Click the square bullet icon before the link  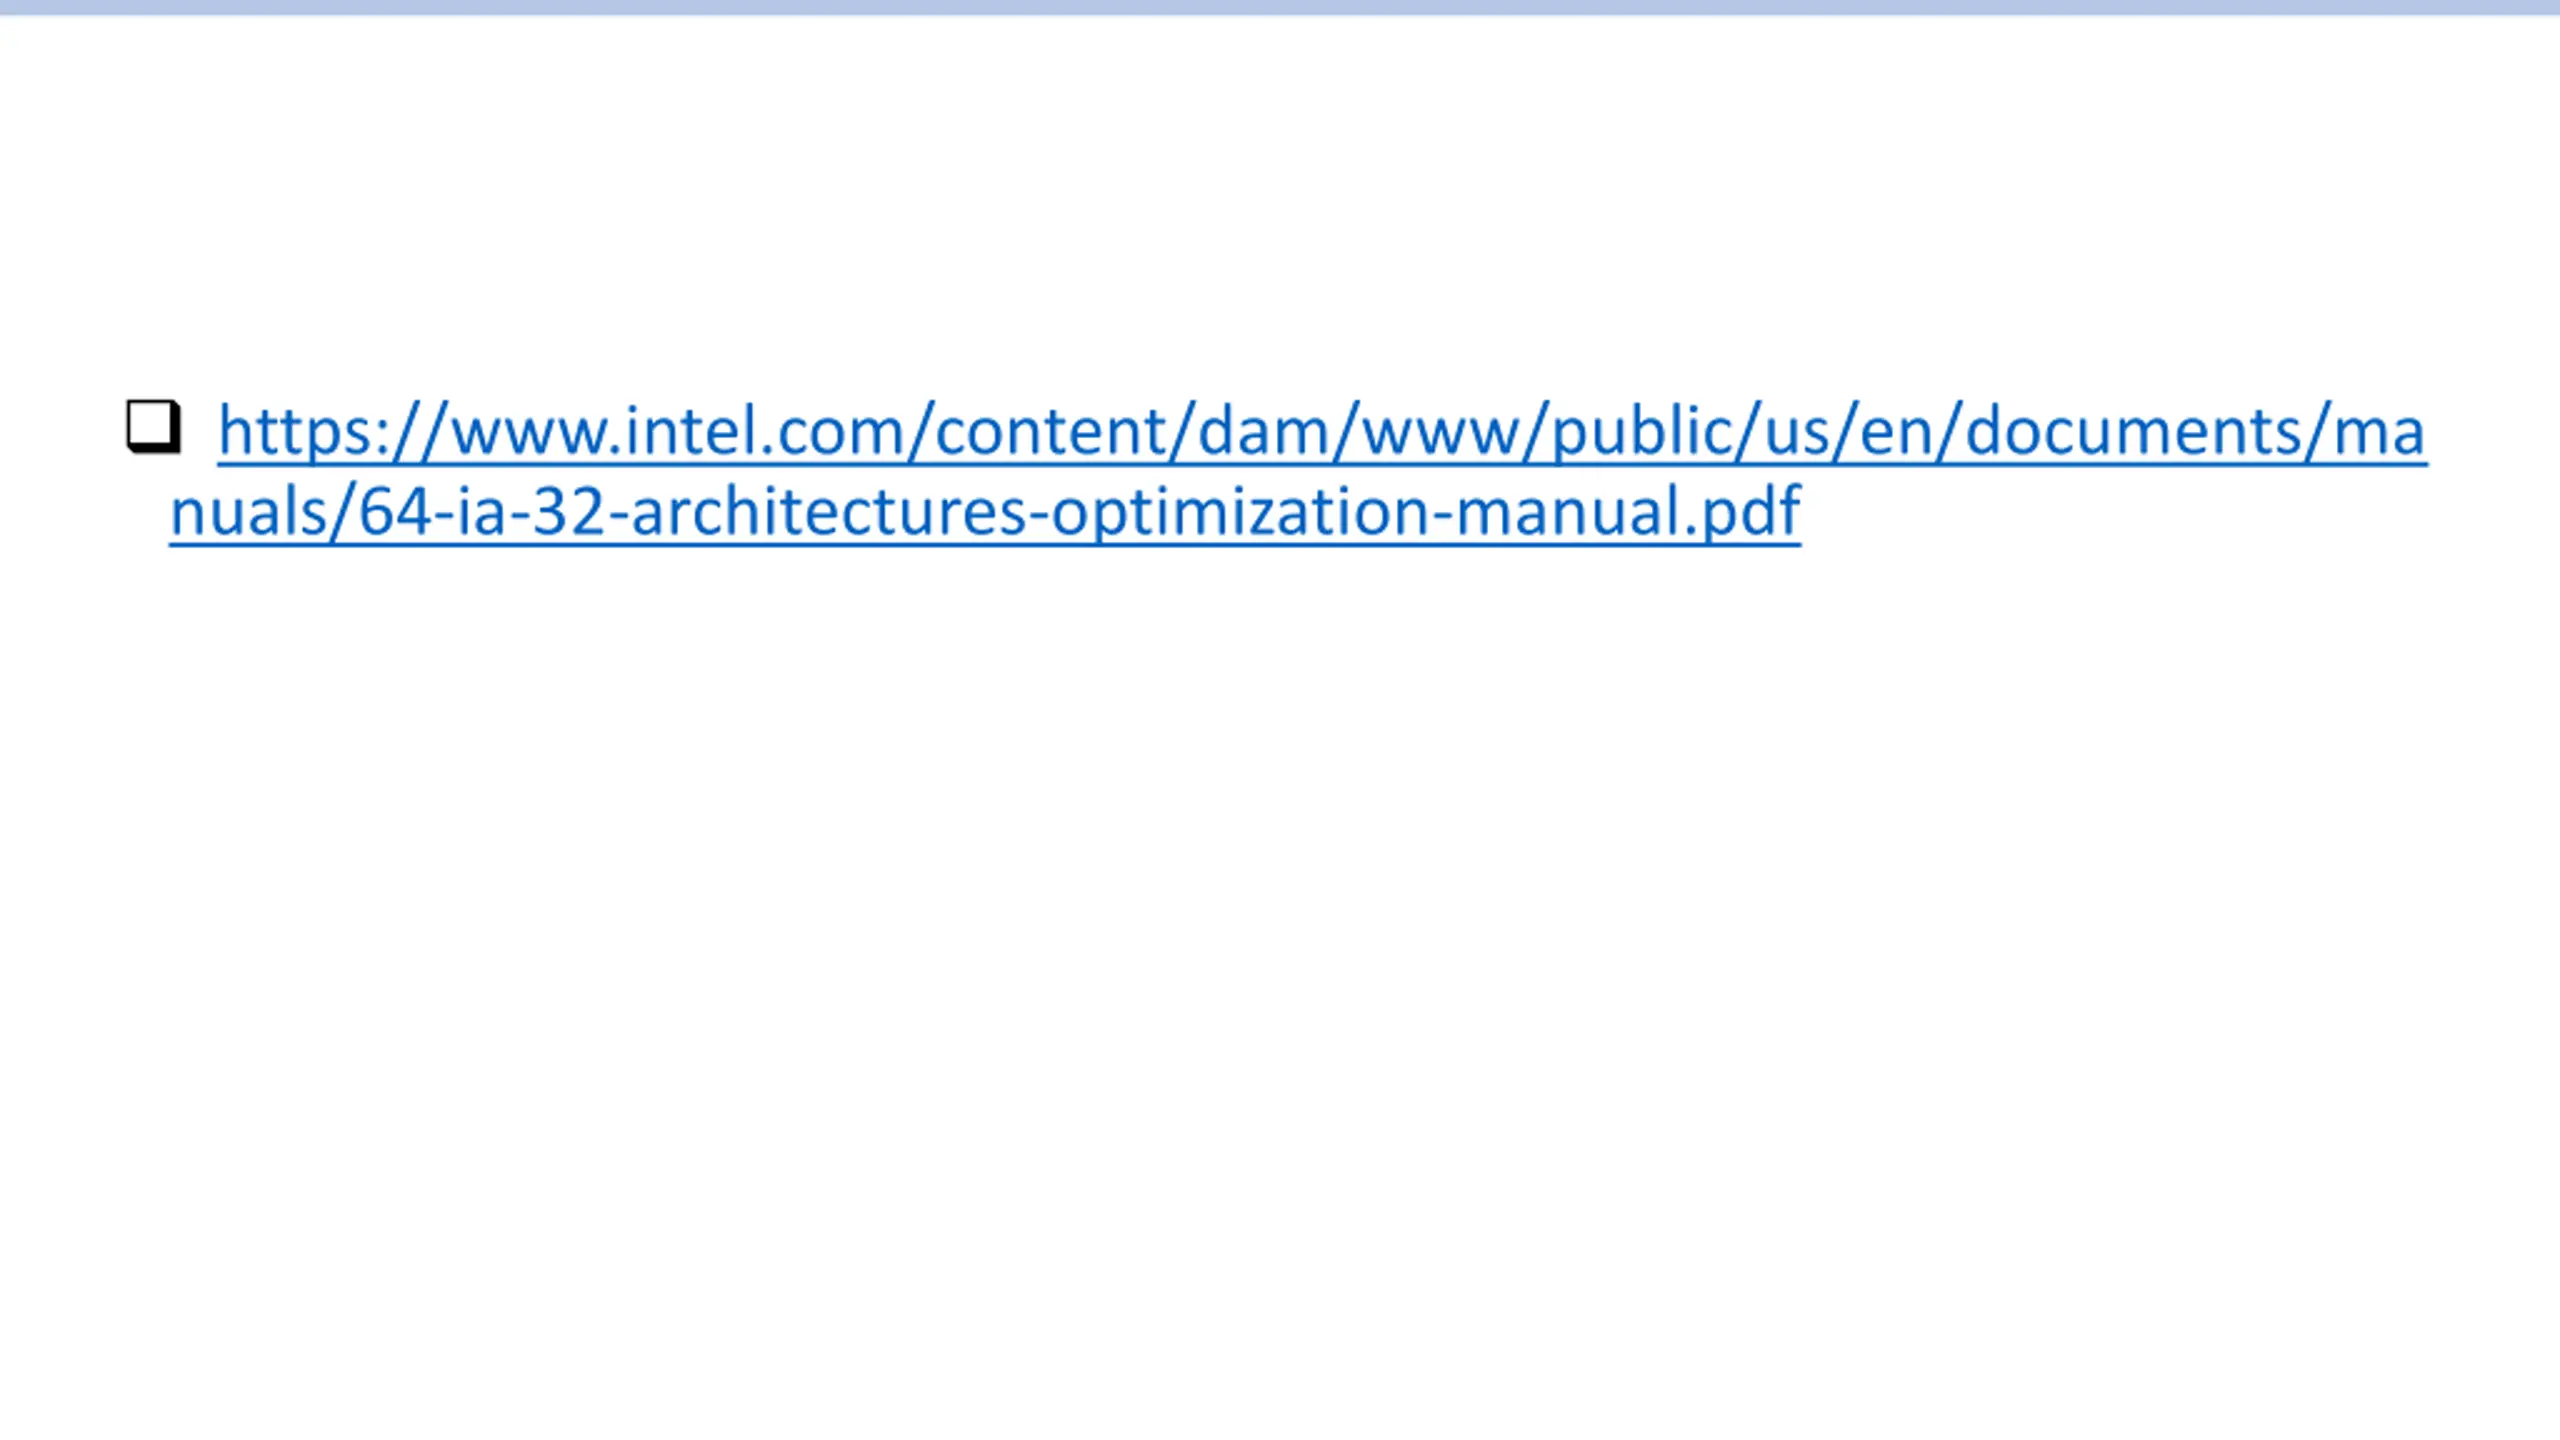[154, 427]
